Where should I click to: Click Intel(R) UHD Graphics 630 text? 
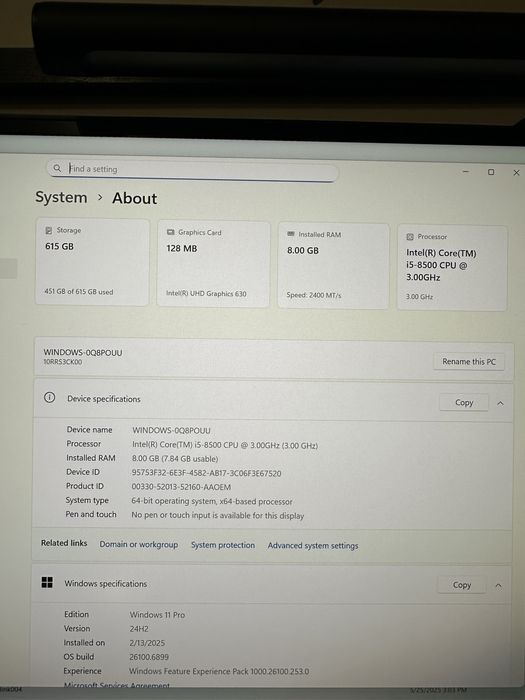206,293
